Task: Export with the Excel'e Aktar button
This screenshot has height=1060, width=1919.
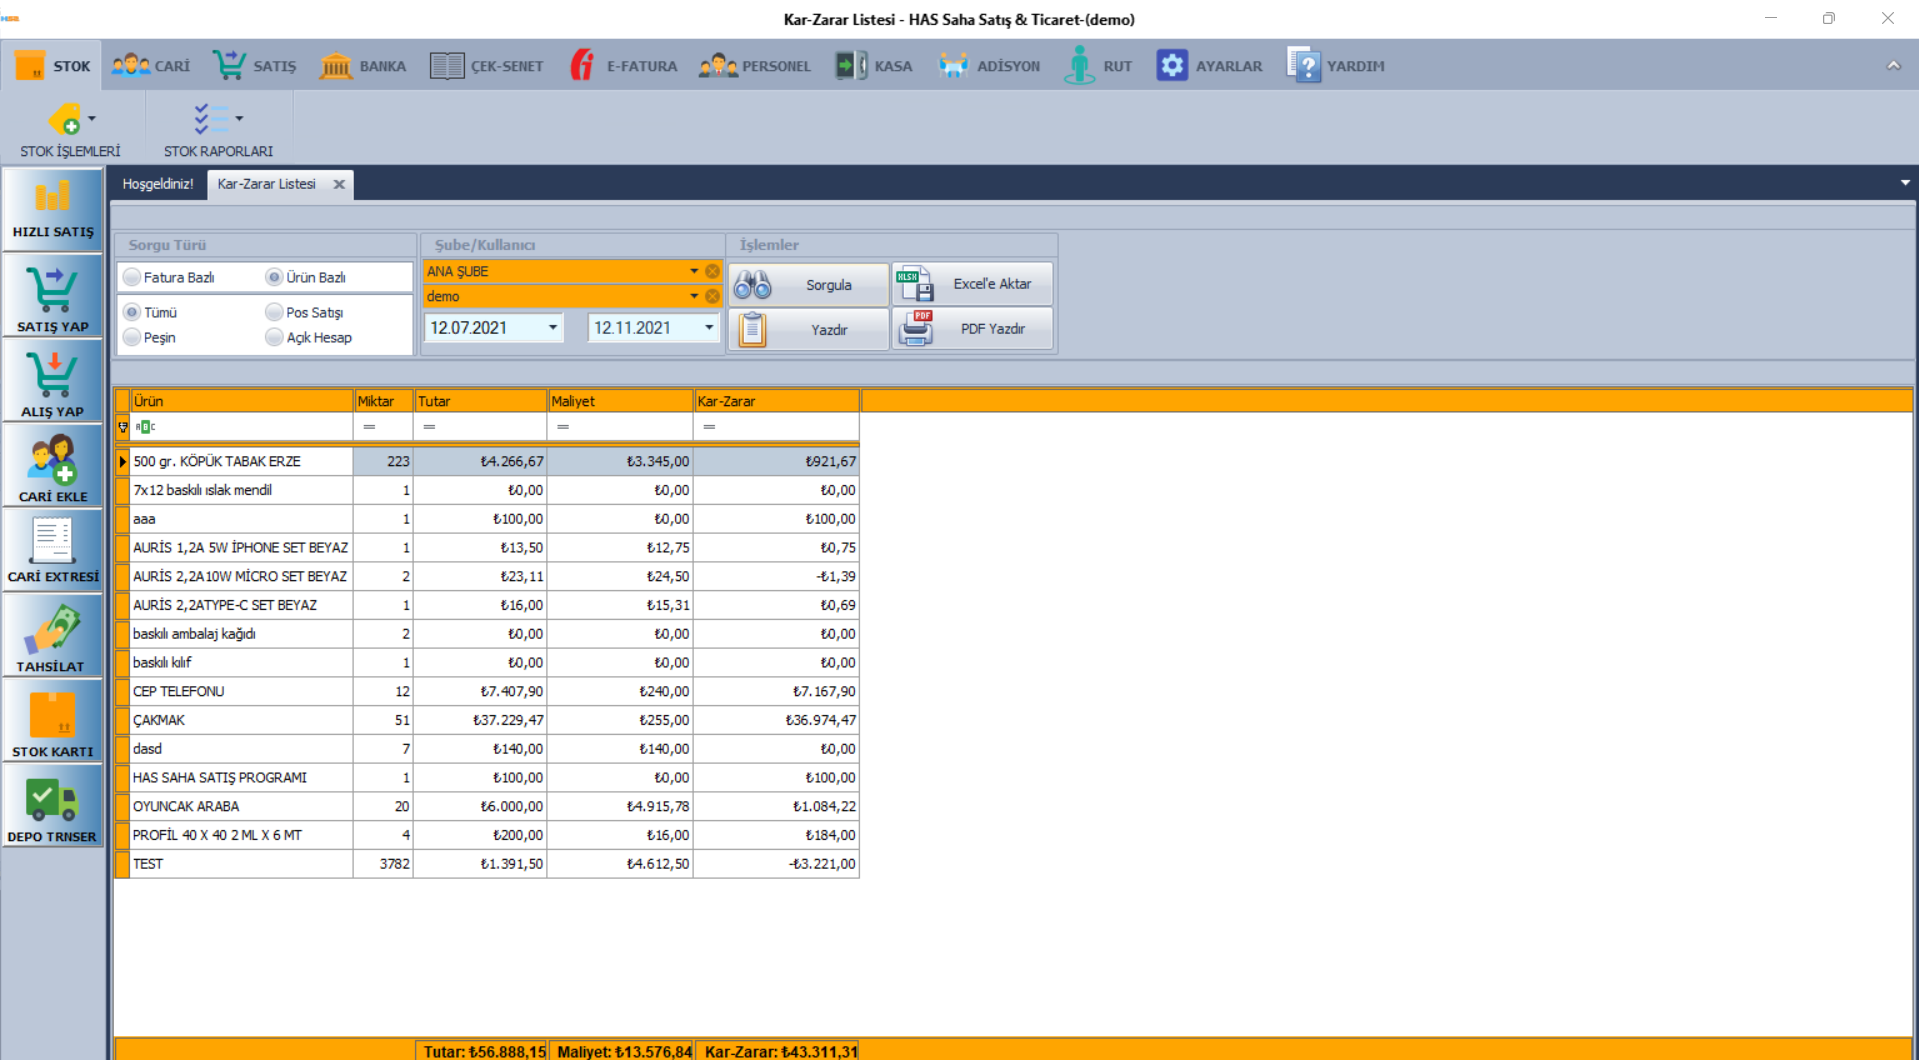Action: [x=972, y=284]
